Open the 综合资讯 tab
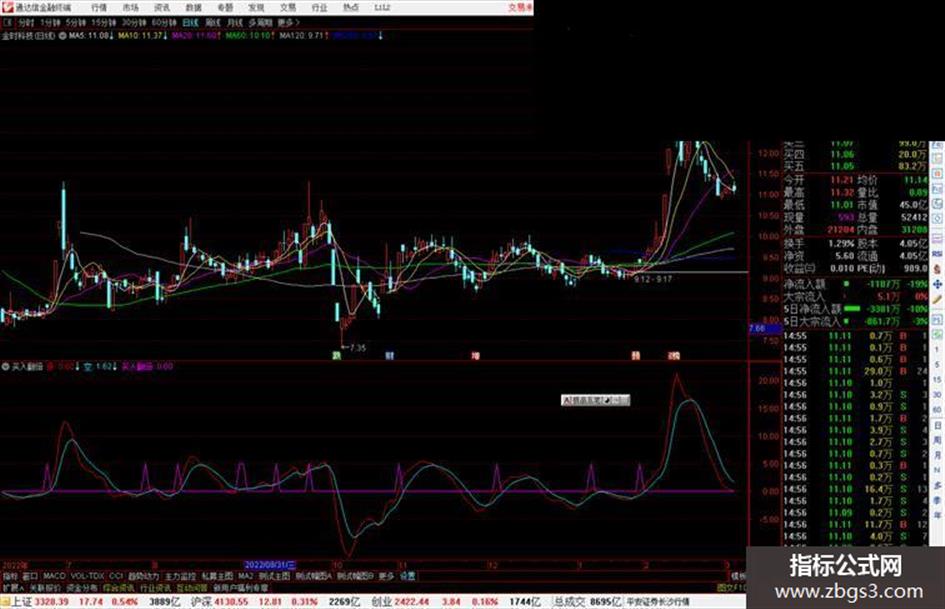The width and height of the screenshot is (945, 609). 119,587
